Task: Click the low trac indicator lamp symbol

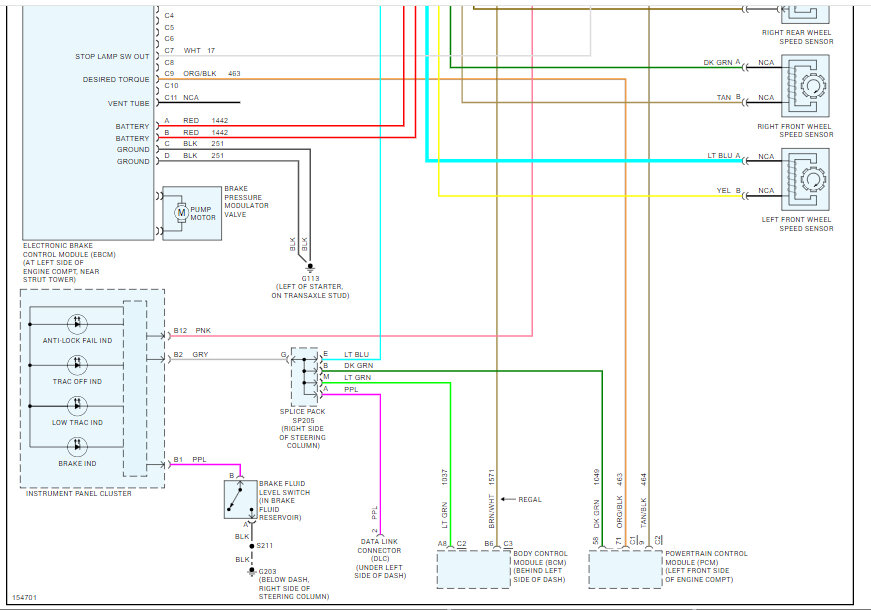Action: click(77, 406)
